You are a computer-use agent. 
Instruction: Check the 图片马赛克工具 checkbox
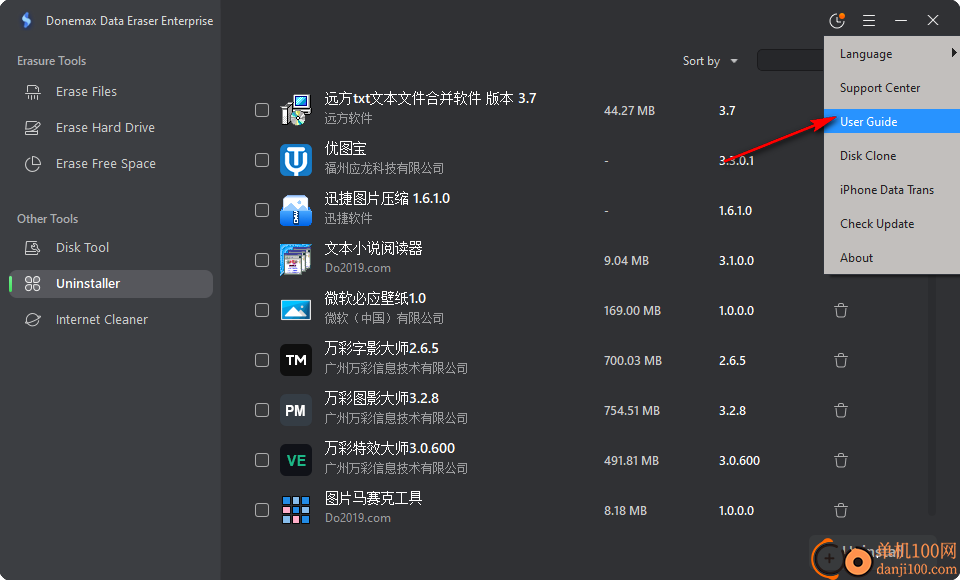[262, 510]
